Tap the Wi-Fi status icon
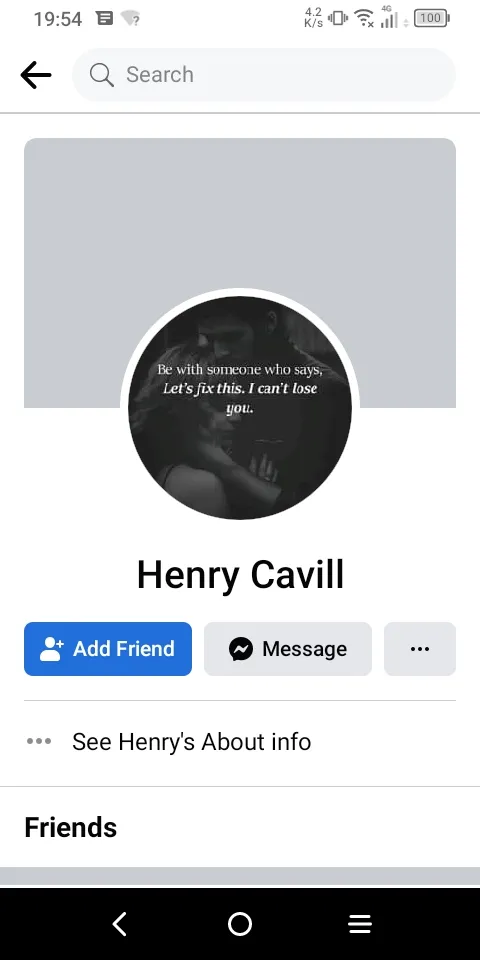 click(x=365, y=19)
